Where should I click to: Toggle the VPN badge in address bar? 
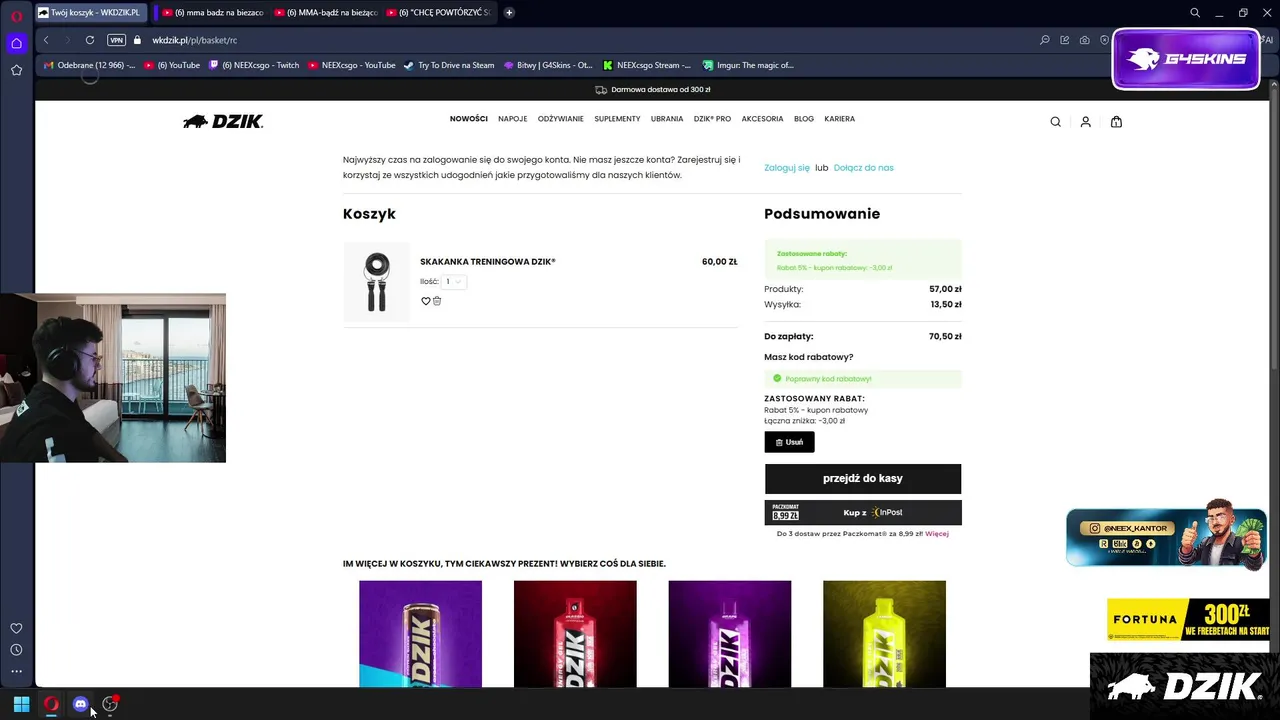point(116,40)
